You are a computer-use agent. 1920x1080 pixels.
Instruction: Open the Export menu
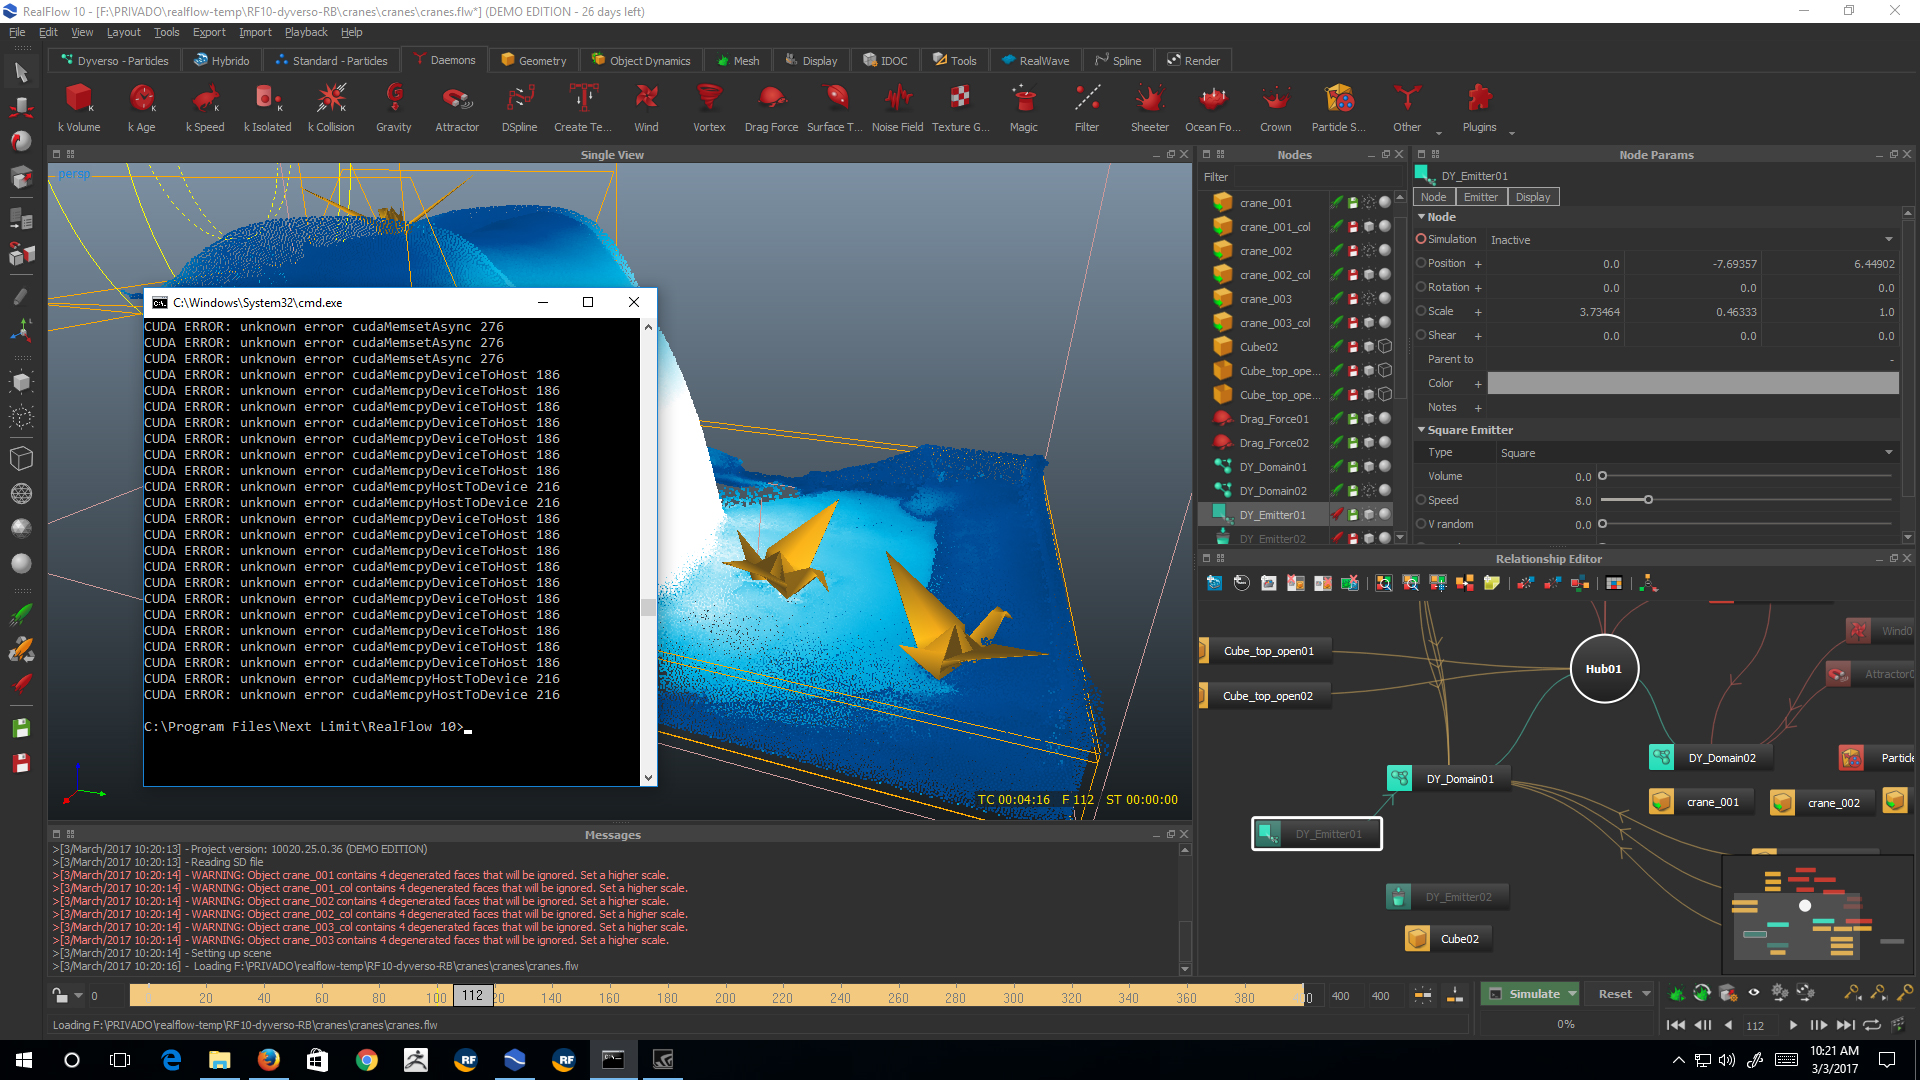point(209,32)
